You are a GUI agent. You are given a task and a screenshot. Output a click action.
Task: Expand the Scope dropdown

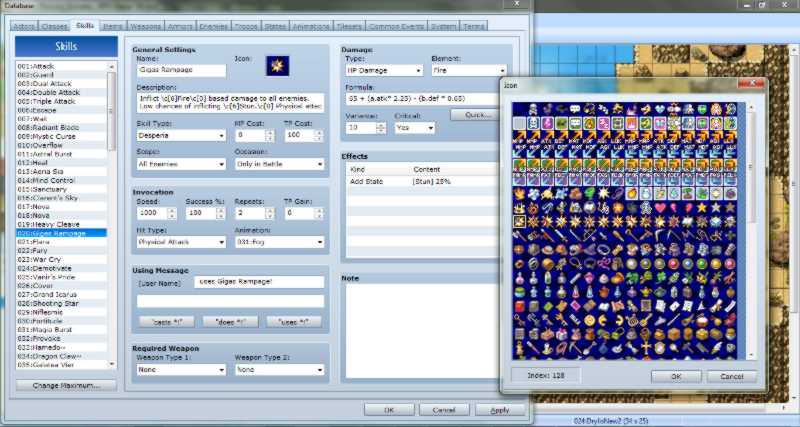click(x=179, y=164)
